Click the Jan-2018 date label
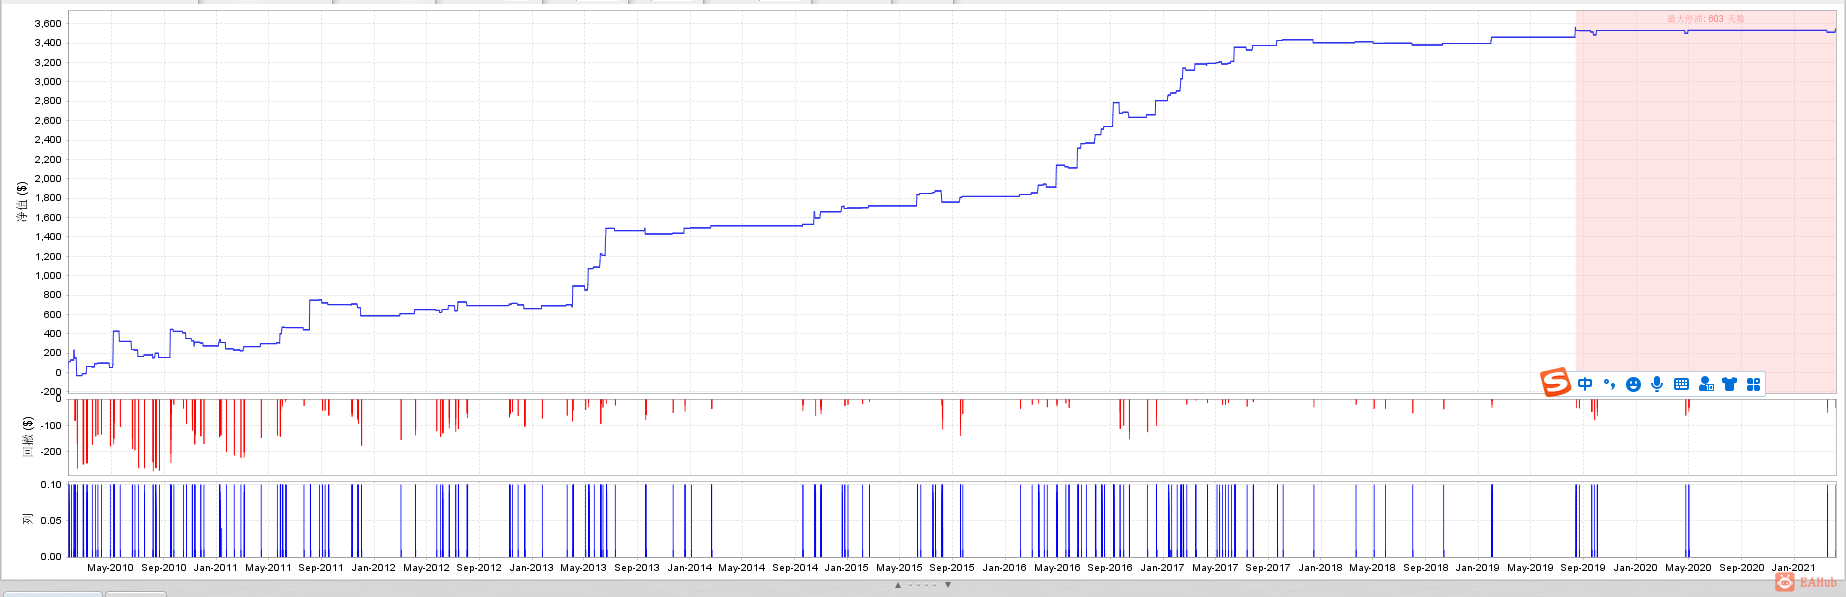The image size is (1846, 597). [1320, 567]
